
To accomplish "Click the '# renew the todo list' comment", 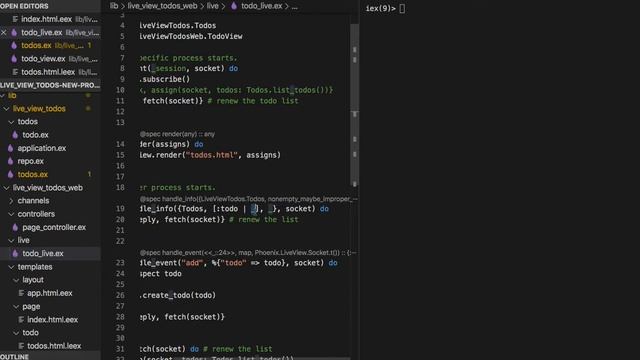I will [253, 101].
